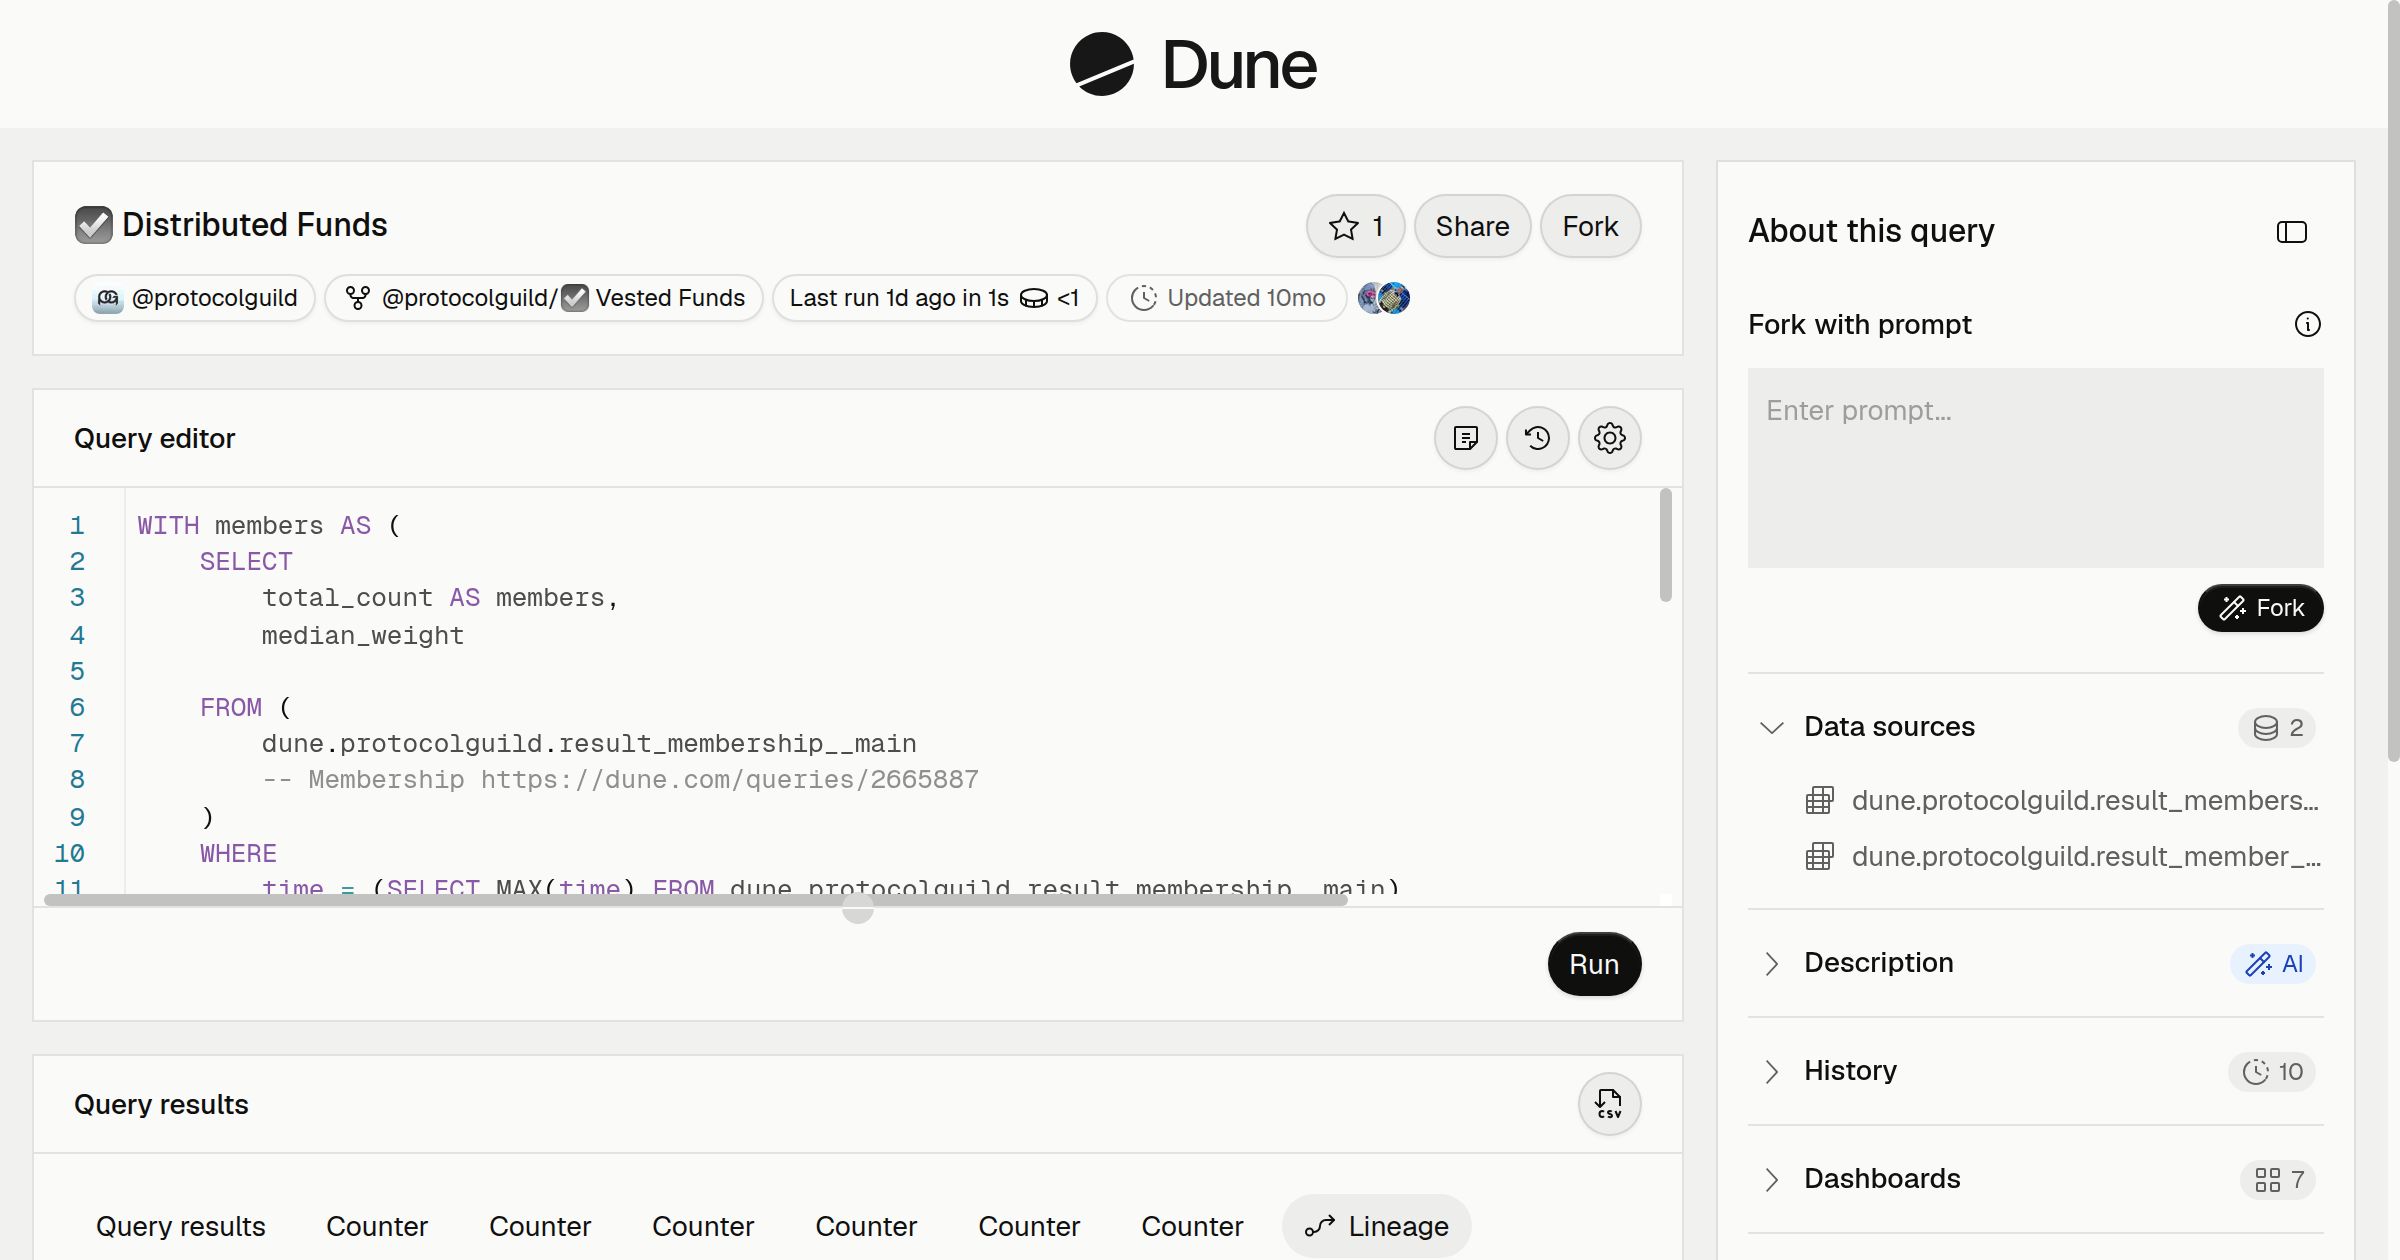The image size is (2400, 1260).
Task: Click the Membership query URL comment line
Action: point(620,780)
